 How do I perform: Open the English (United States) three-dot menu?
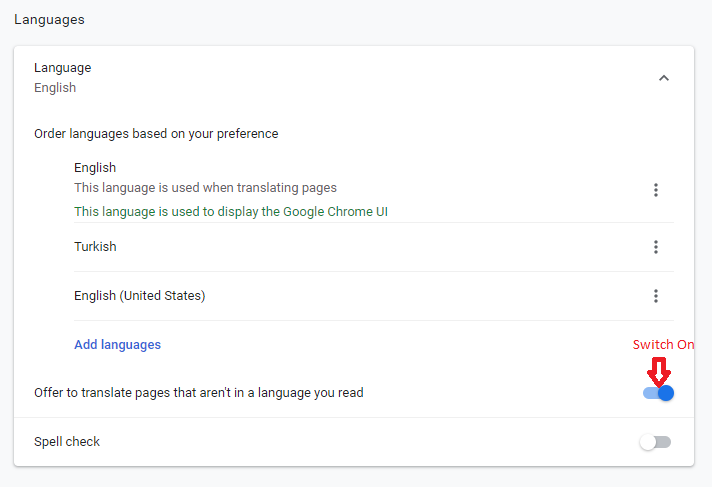656,296
